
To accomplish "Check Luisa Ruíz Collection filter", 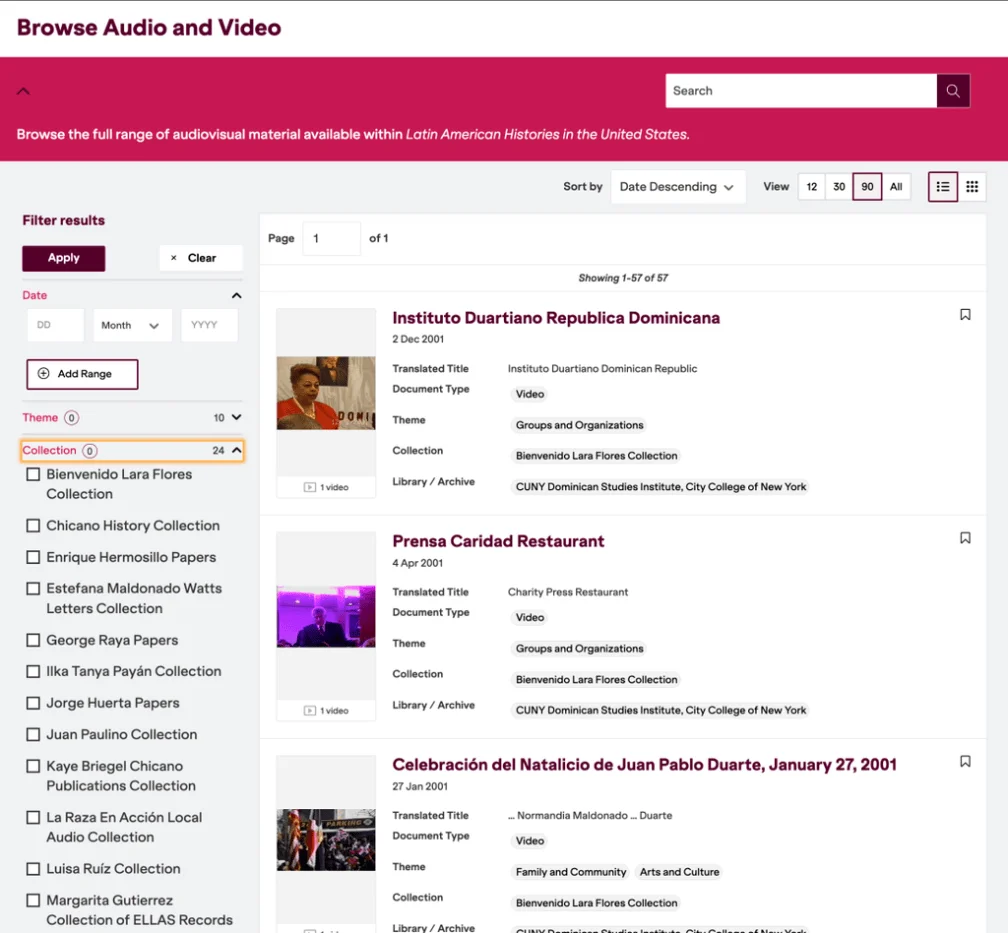I will point(33,869).
